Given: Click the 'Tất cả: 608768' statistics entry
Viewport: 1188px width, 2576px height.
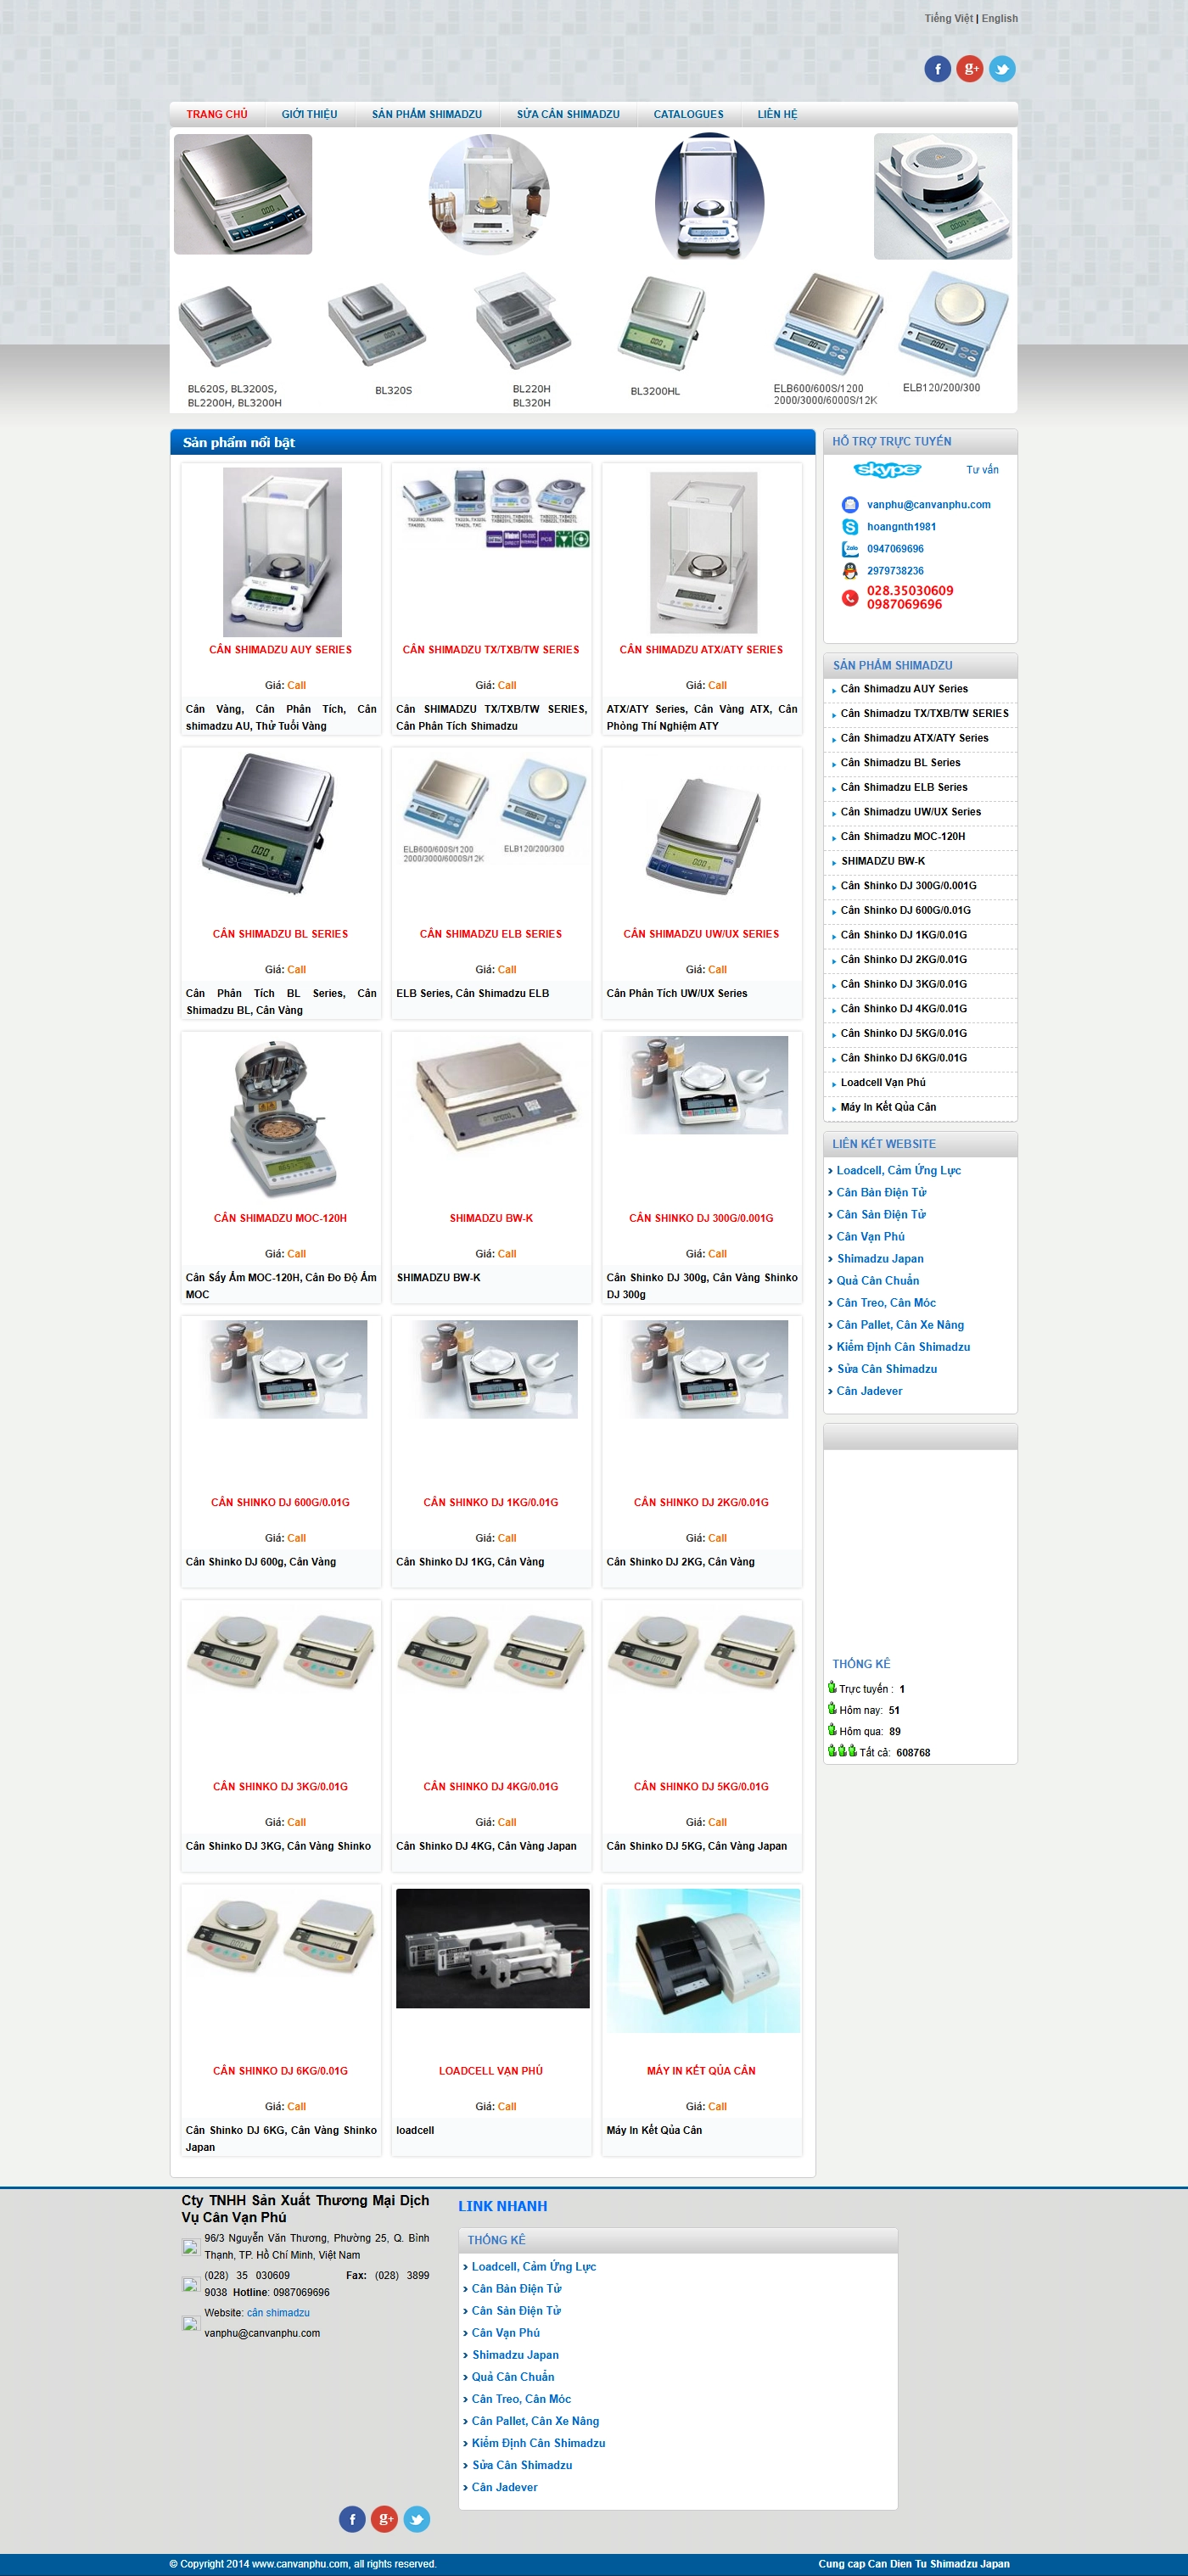Looking at the screenshot, I should tap(879, 1752).
